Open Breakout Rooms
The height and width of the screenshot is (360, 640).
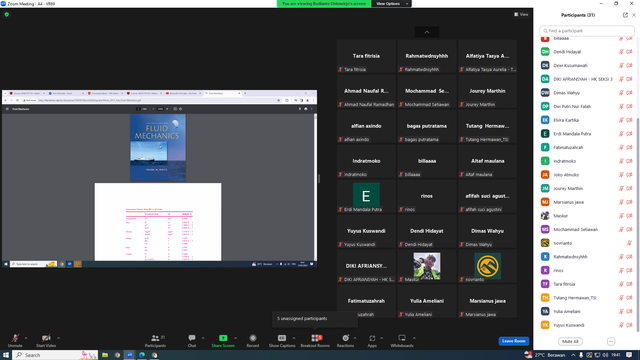coord(315,340)
